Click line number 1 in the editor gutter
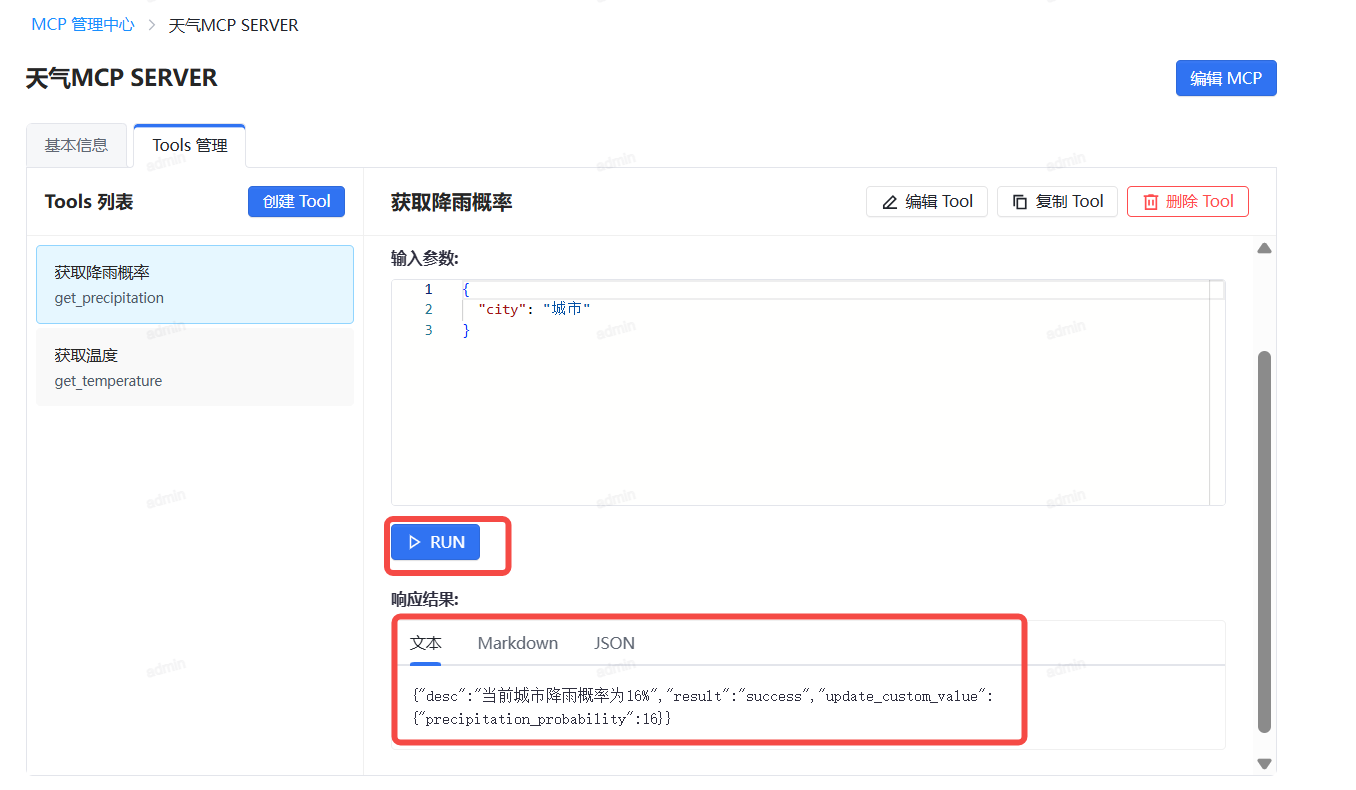The image size is (1356, 790). 429,289
